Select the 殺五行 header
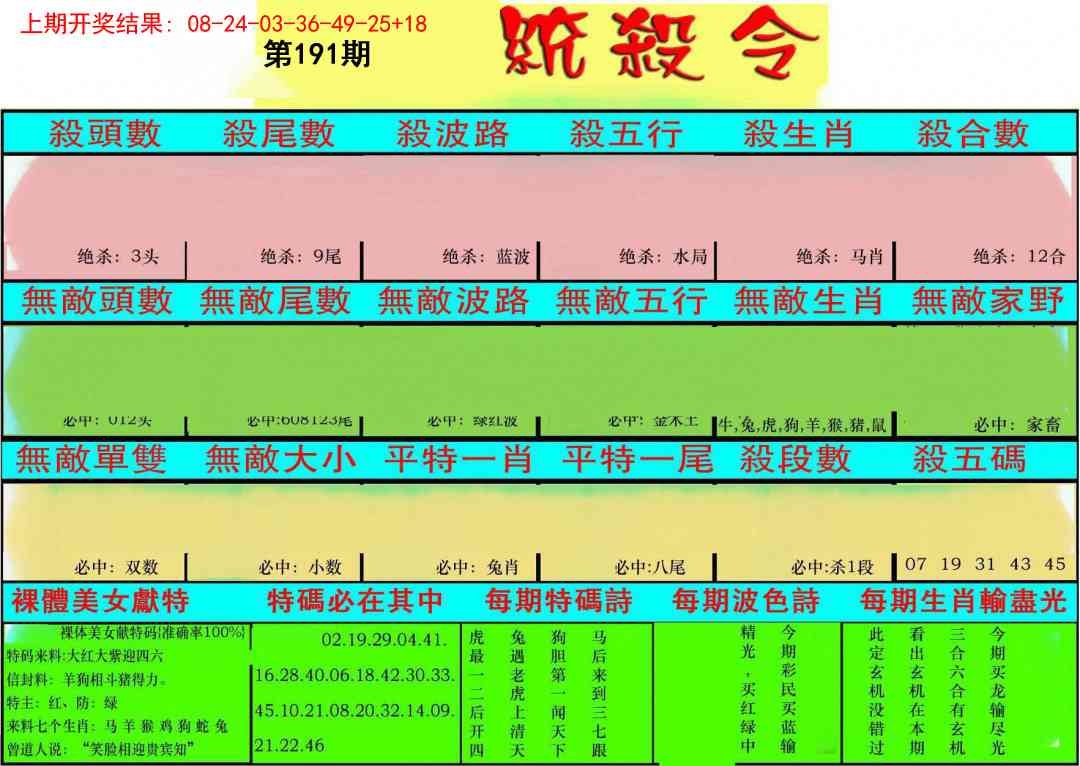This screenshot has width=1080, height=766. coord(626,134)
